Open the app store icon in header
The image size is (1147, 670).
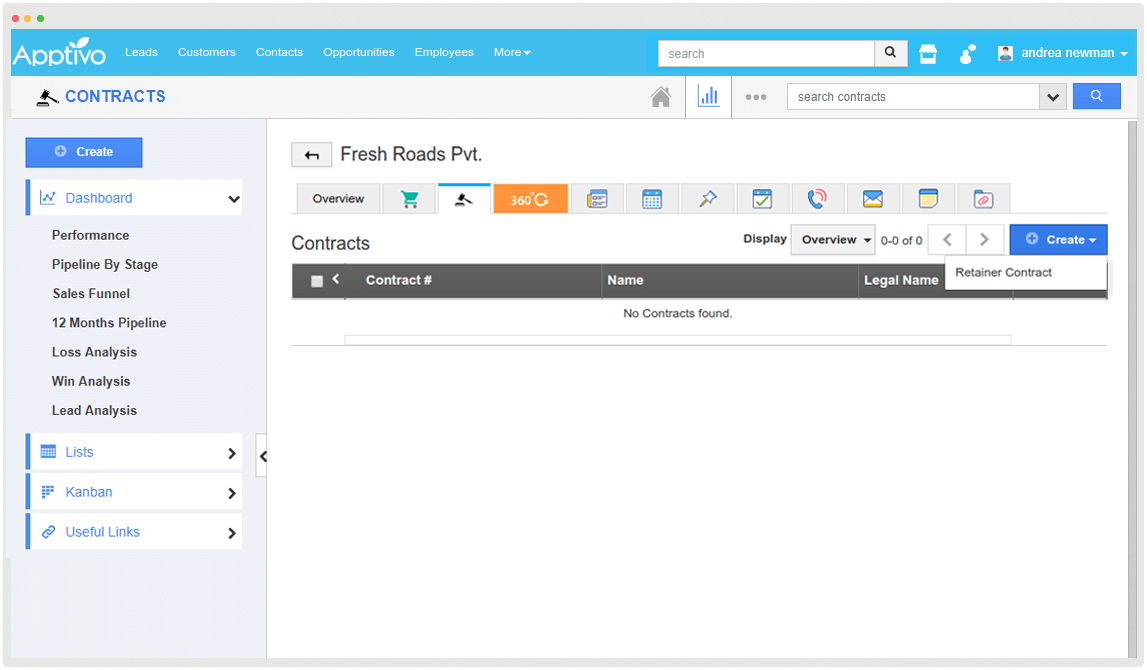click(x=928, y=54)
